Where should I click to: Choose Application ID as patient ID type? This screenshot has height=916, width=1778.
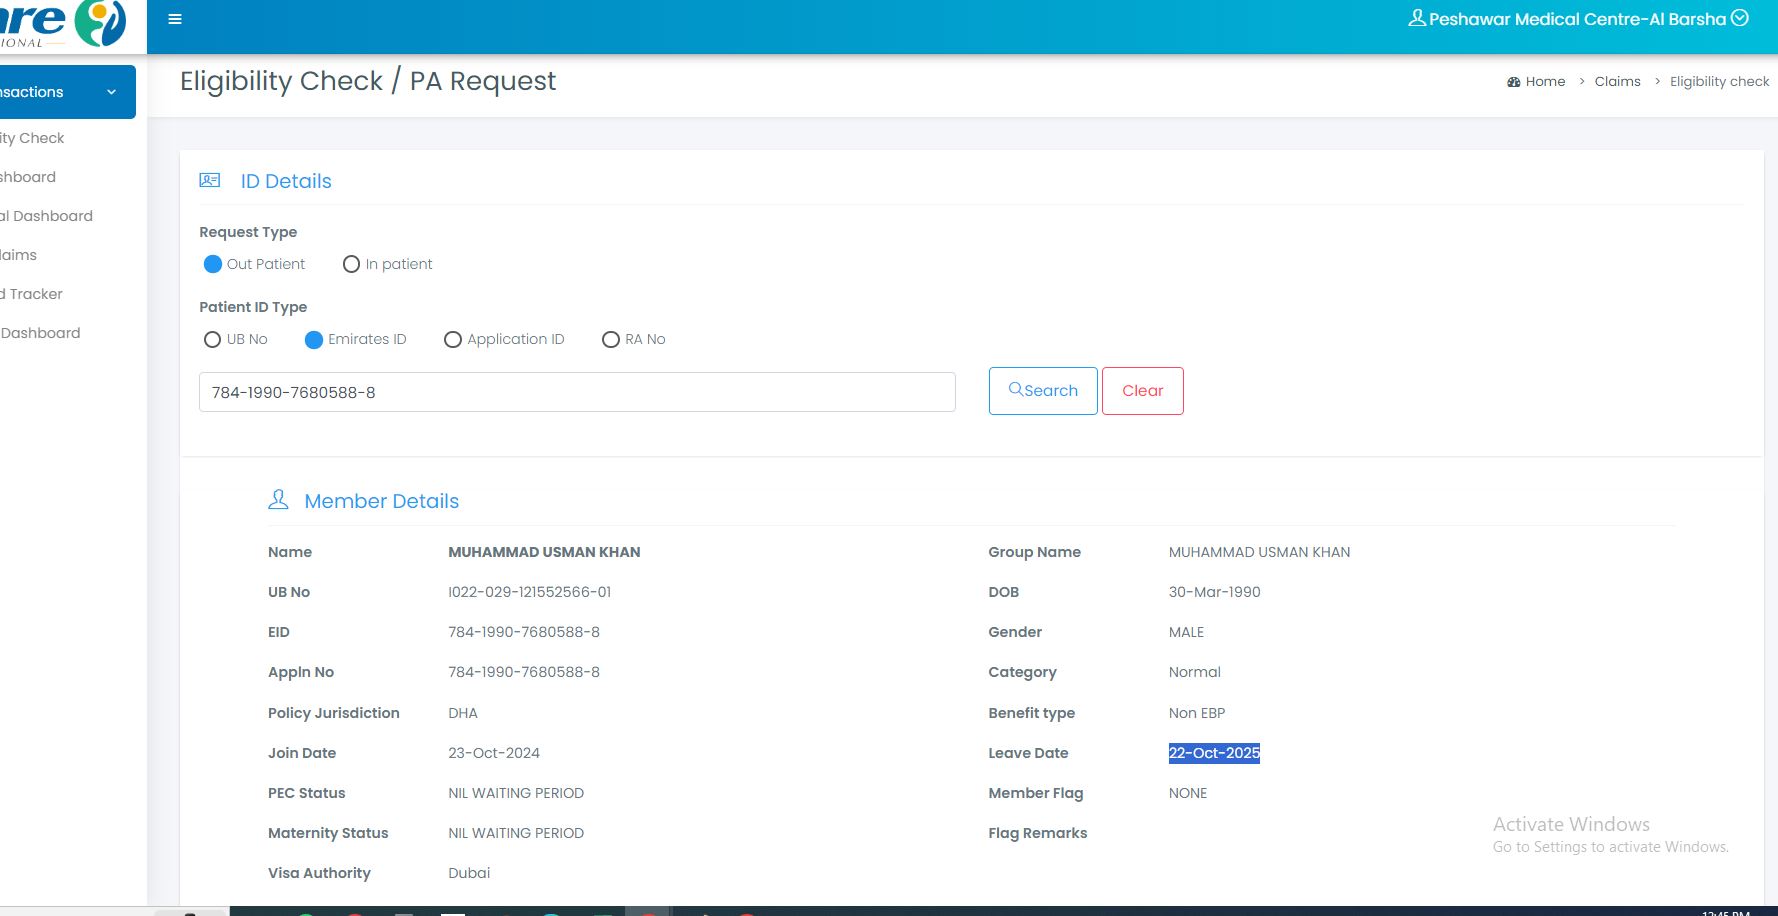point(453,339)
